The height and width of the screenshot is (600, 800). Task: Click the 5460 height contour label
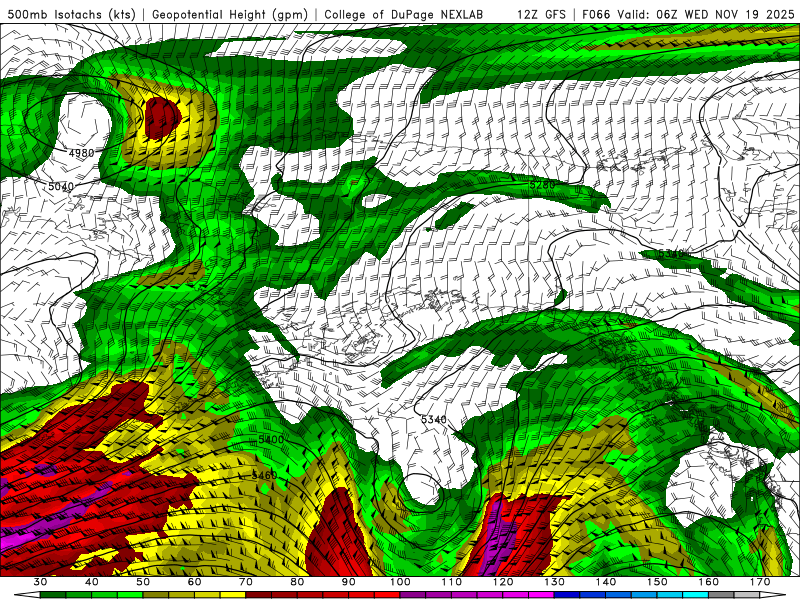pos(264,475)
